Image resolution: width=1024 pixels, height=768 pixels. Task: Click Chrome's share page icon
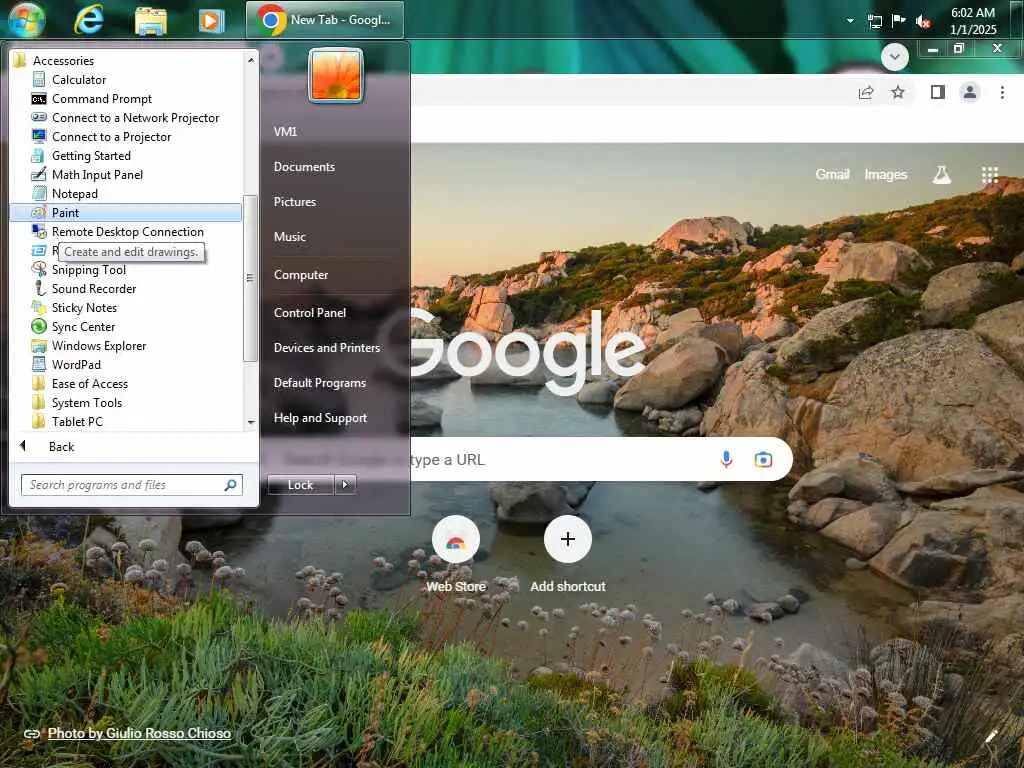(866, 92)
